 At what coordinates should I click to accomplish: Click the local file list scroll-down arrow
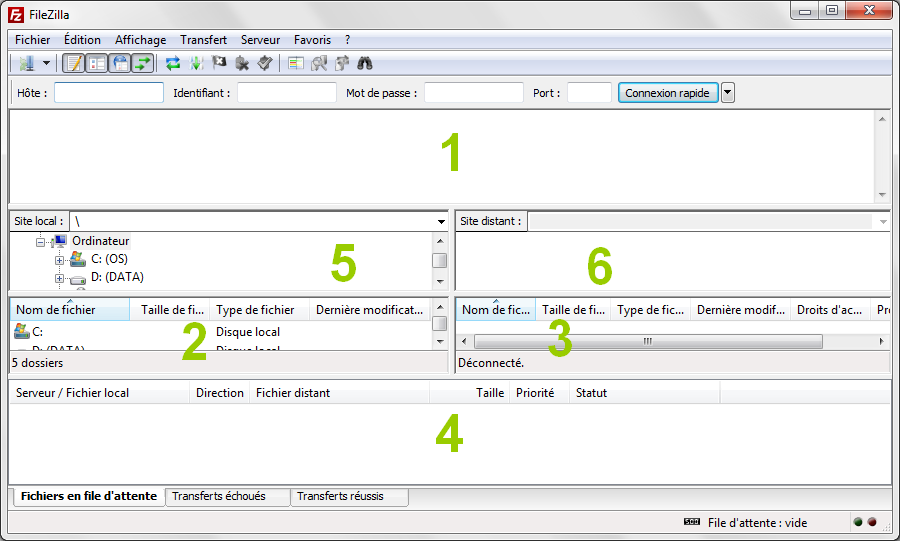[x=440, y=342]
